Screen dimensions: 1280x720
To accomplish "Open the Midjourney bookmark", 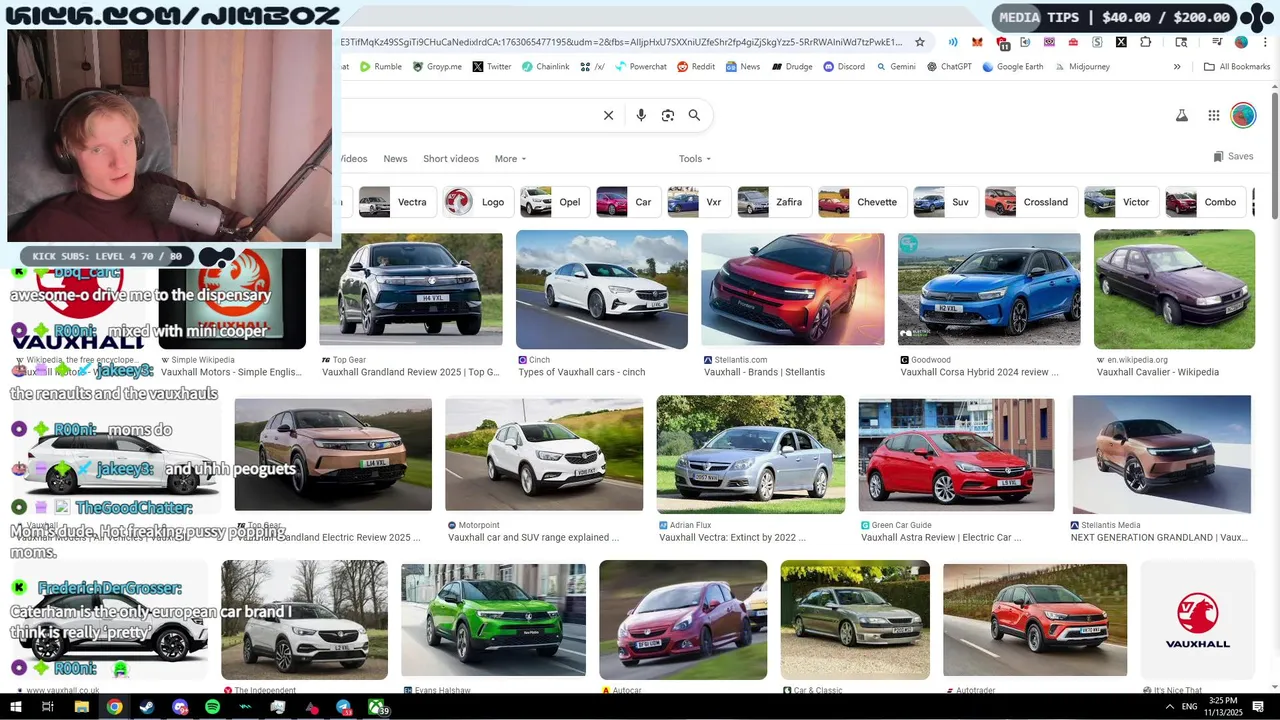I will coord(1082,67).
